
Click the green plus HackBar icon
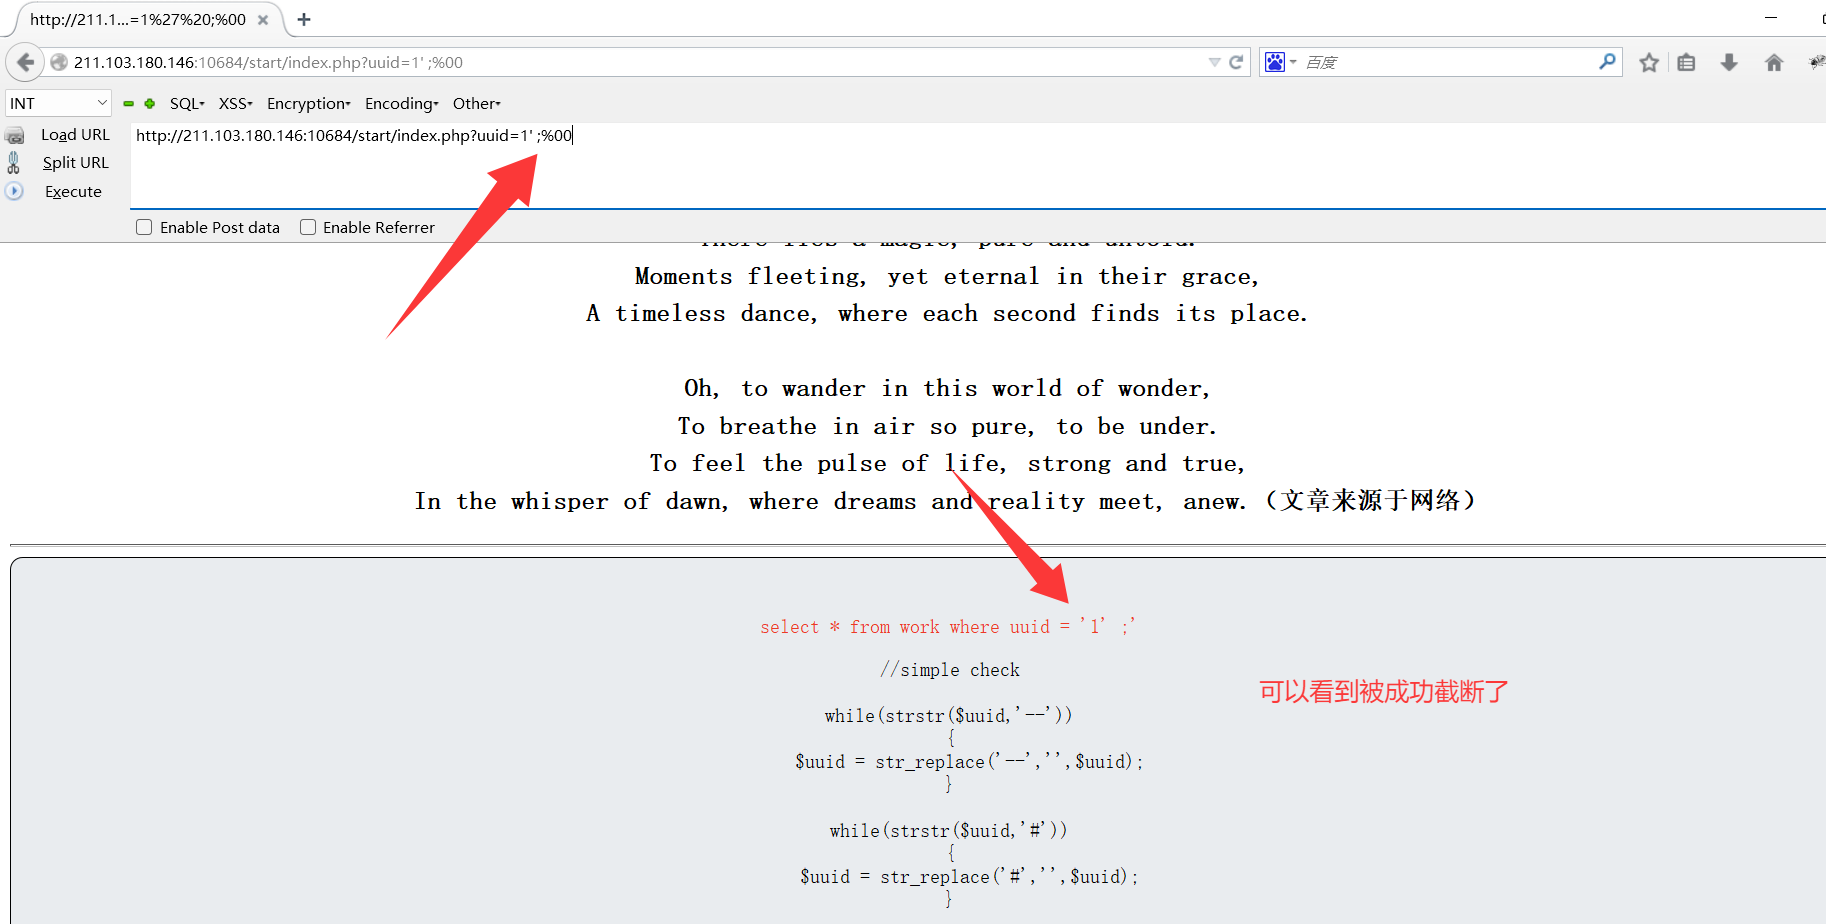tap(150, 104)
